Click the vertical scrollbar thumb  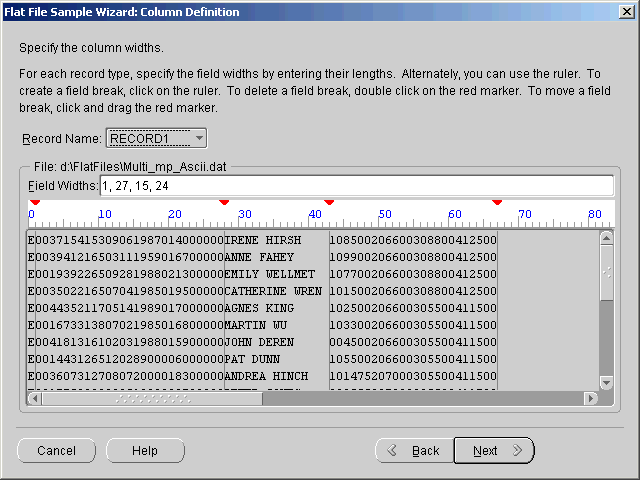(607, 273)
